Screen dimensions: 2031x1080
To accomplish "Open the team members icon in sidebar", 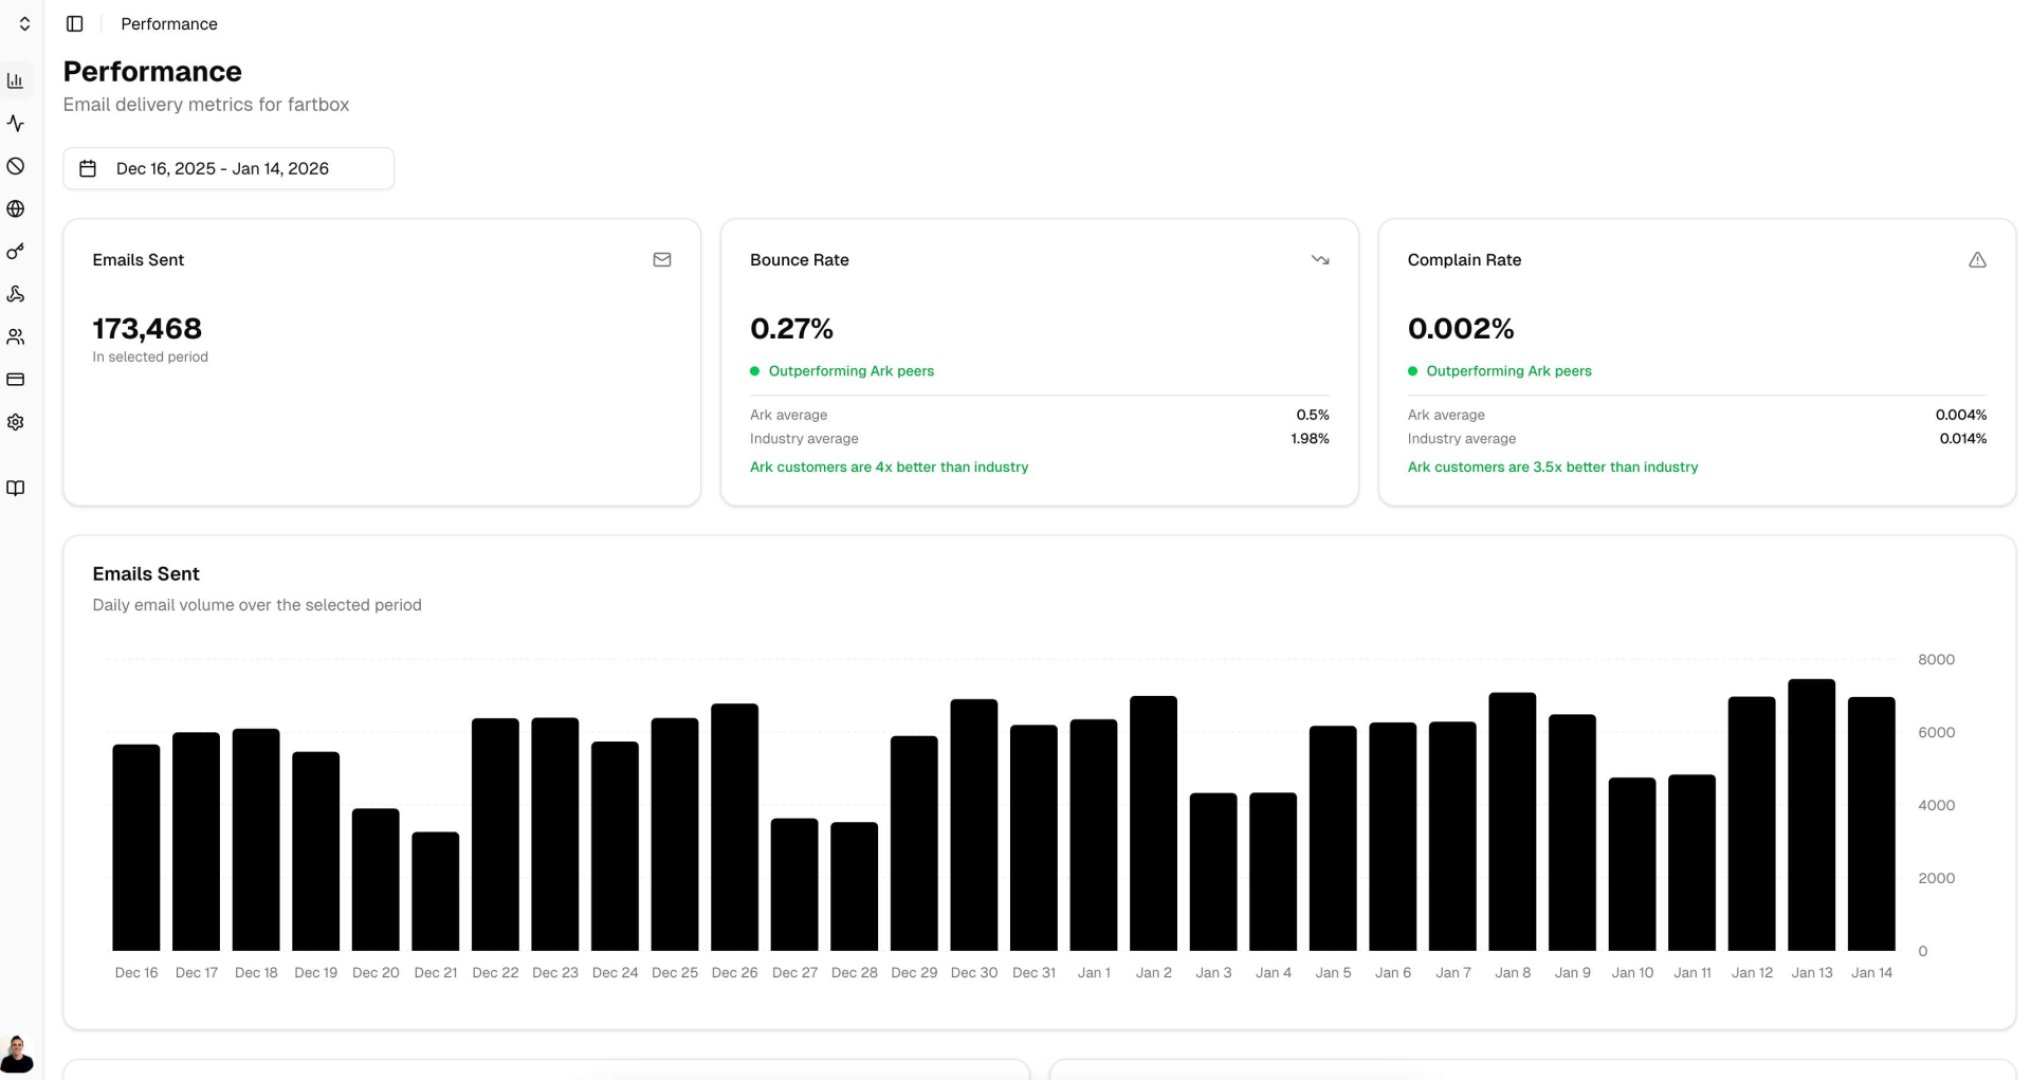I will (x=16, y=337).
